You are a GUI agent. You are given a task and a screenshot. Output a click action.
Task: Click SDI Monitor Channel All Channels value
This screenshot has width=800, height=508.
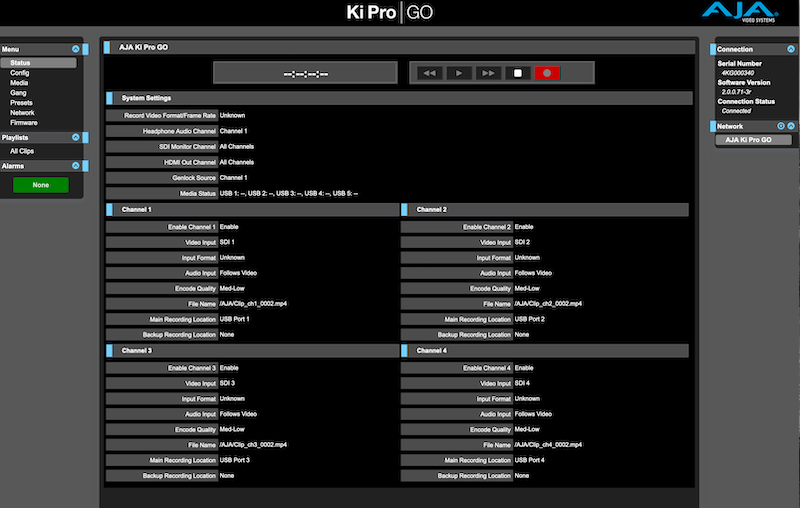tap(237, 146)
